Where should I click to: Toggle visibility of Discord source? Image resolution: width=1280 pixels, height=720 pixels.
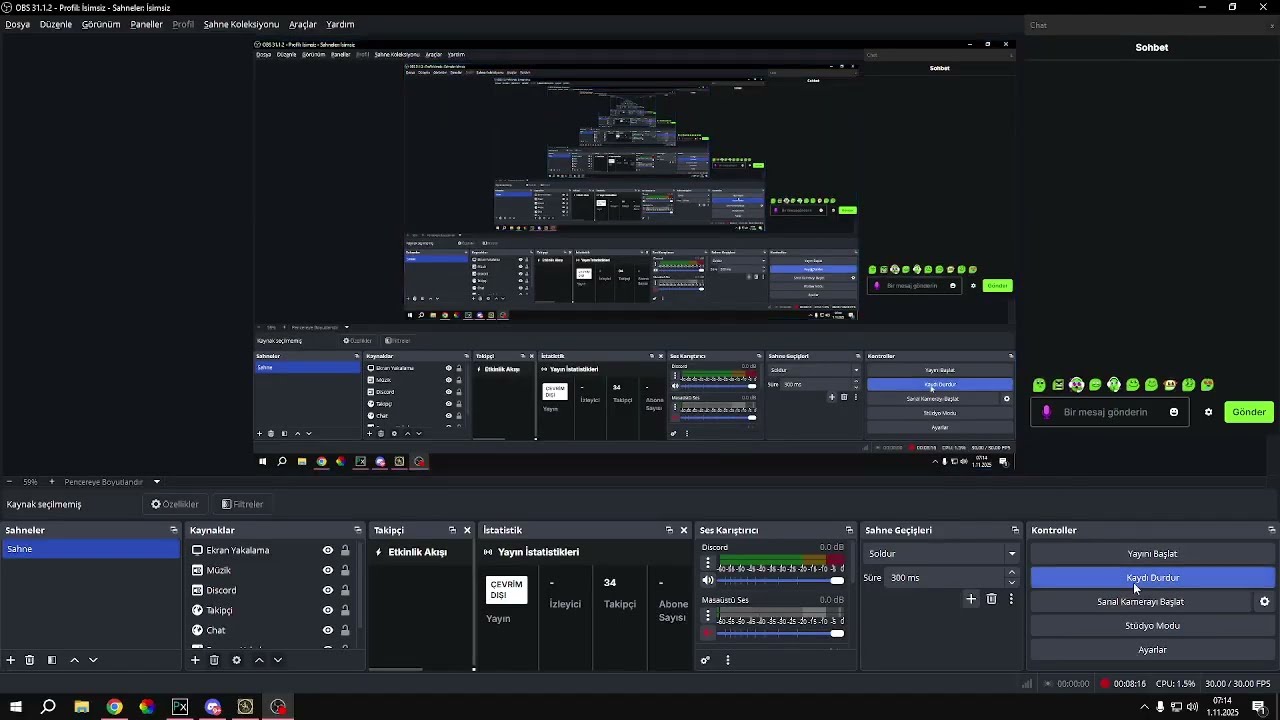click(327, 590)
